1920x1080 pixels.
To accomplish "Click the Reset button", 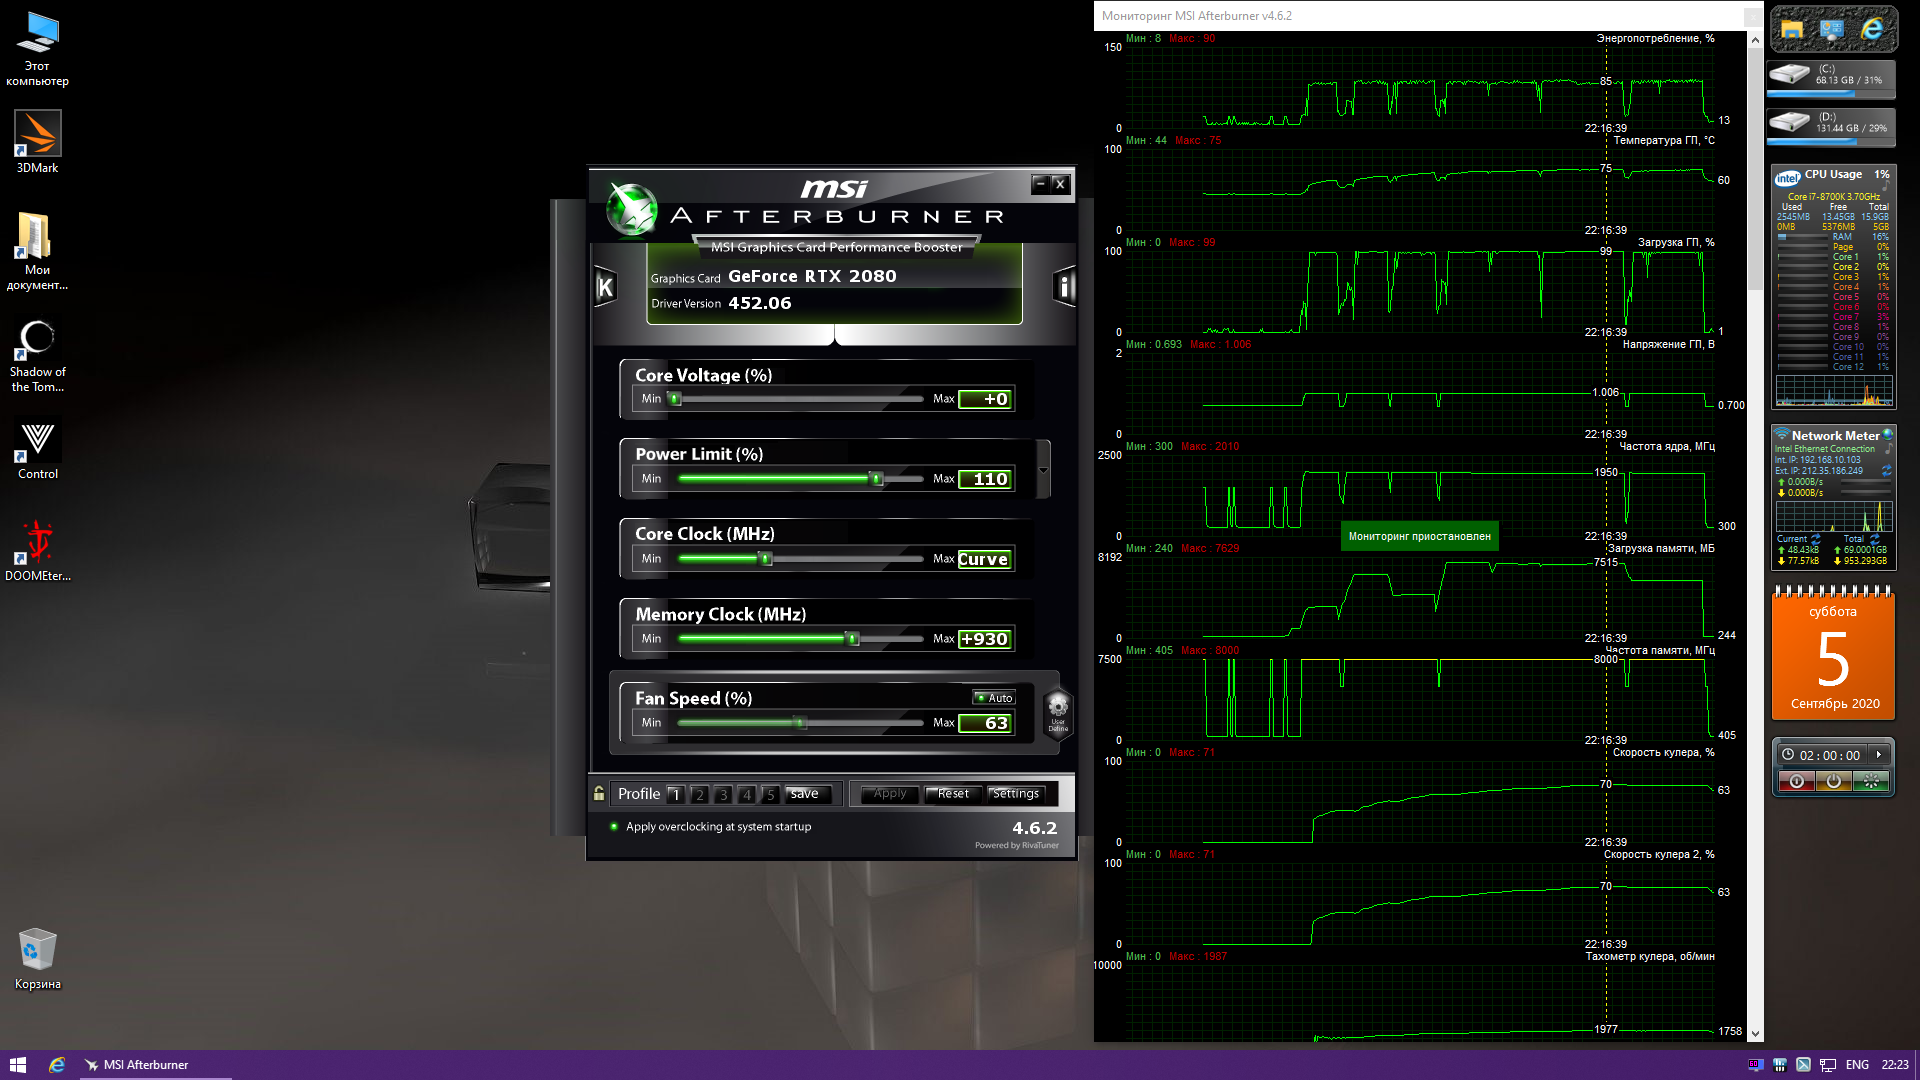I will click(953, 794).
